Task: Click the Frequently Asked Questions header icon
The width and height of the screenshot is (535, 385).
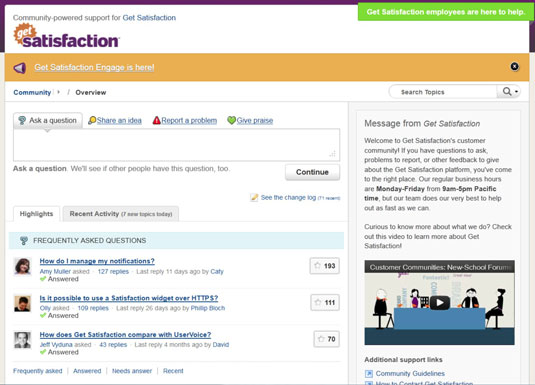Action: 24,241
